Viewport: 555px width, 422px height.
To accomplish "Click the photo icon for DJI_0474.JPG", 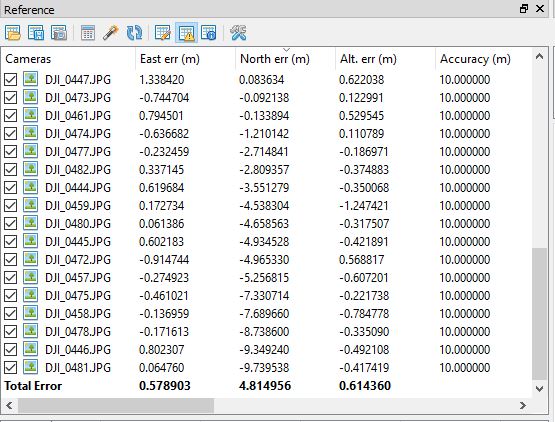I will tap(31, 133).
